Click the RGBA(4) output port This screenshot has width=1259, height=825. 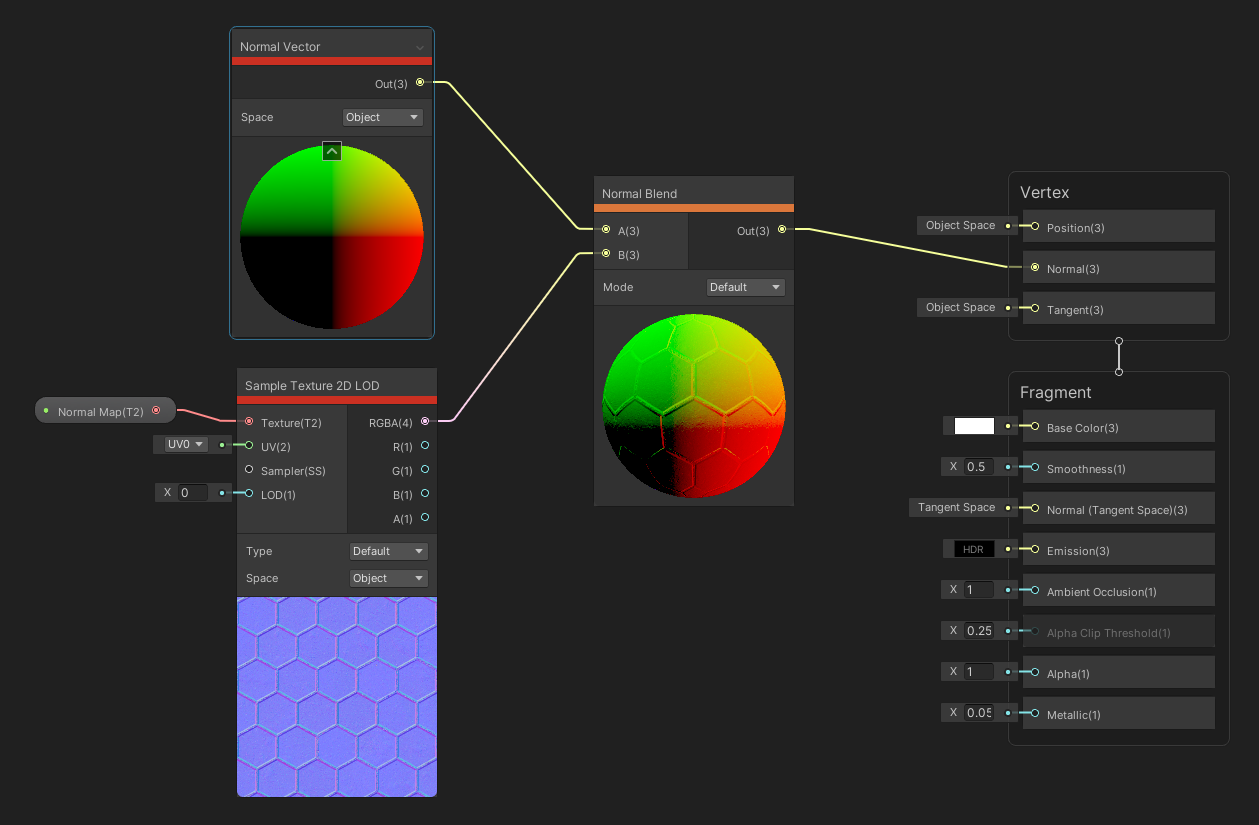[x=425, y=422]
